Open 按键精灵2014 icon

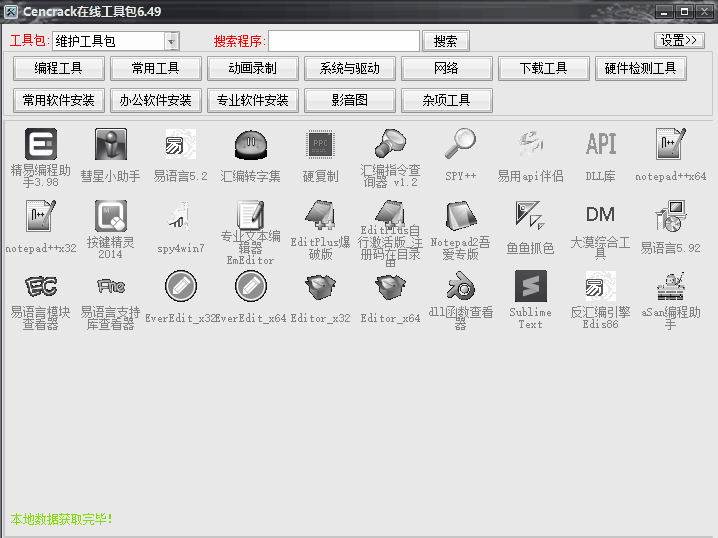(x=110, y=216)
